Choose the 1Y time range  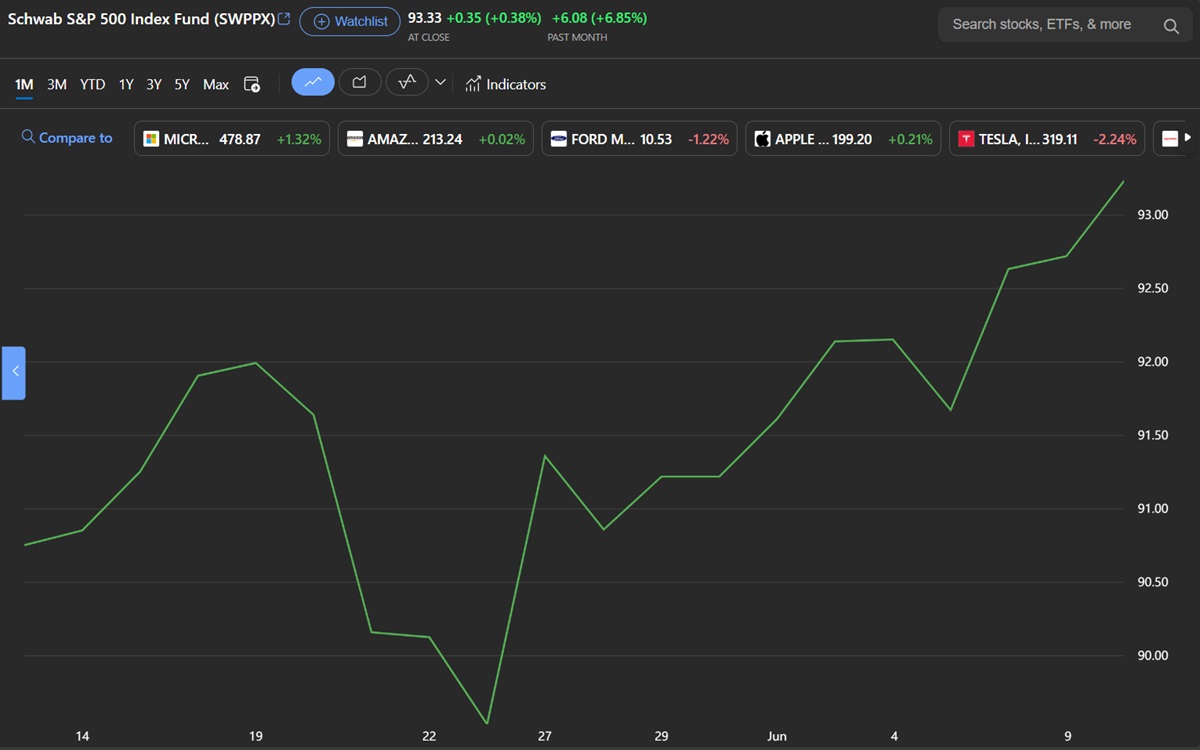[x=126, y=85]
